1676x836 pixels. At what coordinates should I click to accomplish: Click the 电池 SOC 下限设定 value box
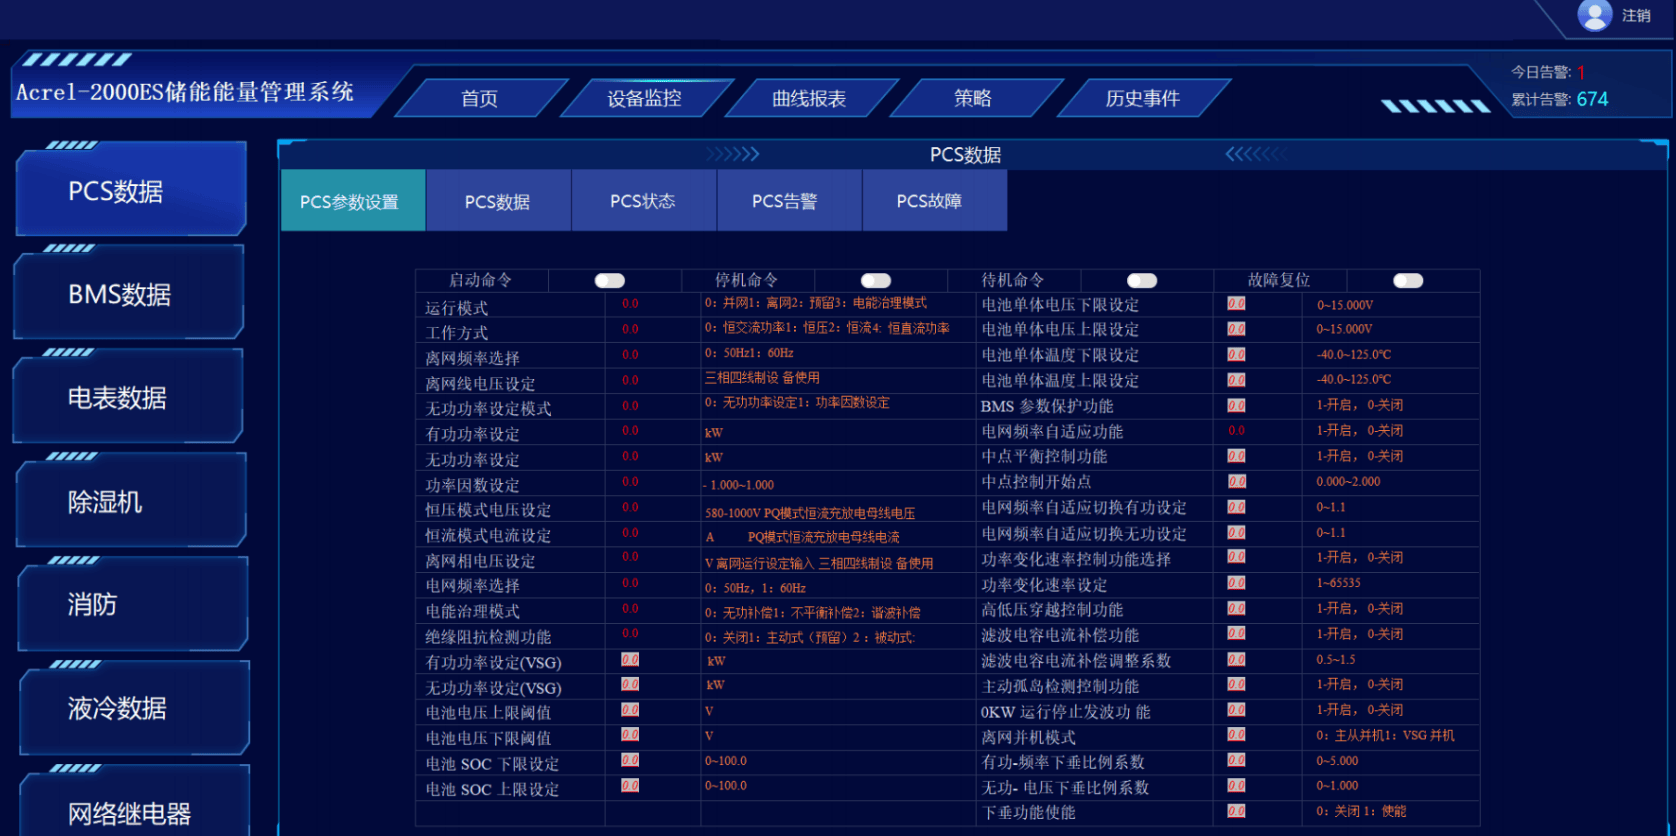630,760
